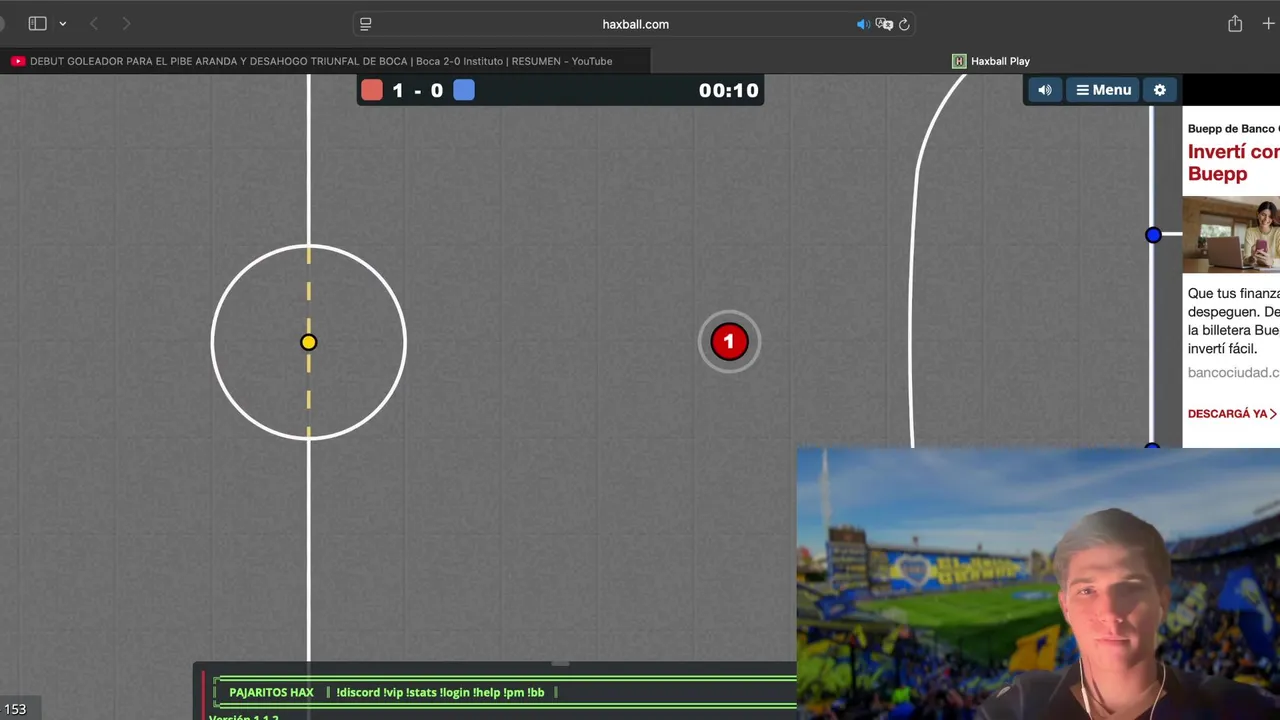Click the ad image of woman with phone
Screen dimensions: 1280x720
coord(1231,235)
